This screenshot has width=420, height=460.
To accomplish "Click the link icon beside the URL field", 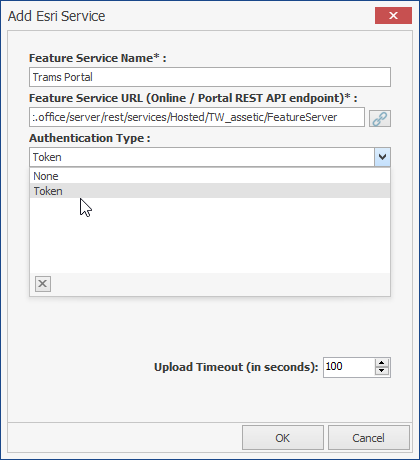I will [380, 118].
